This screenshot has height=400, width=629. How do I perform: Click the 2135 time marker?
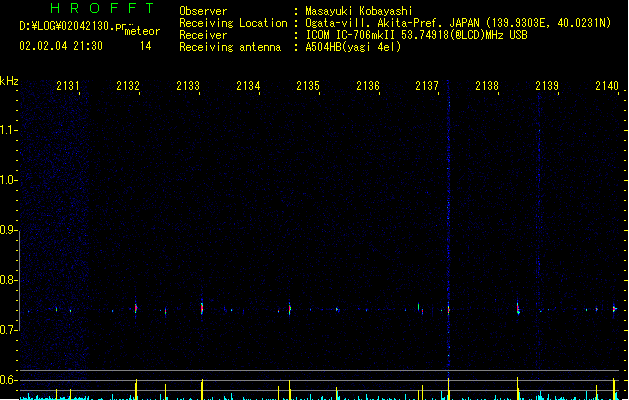[308, 85]
